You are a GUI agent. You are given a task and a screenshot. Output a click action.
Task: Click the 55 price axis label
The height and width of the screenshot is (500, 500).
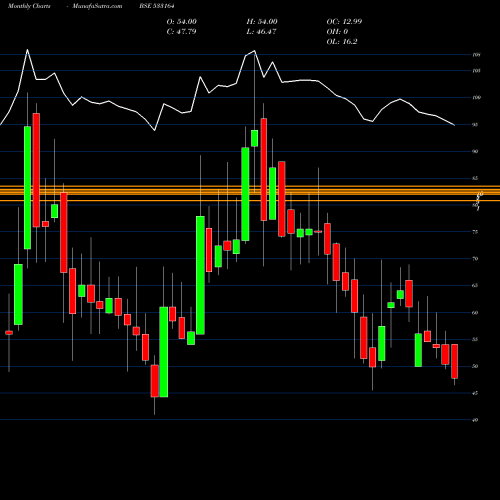tap(475, 339)
